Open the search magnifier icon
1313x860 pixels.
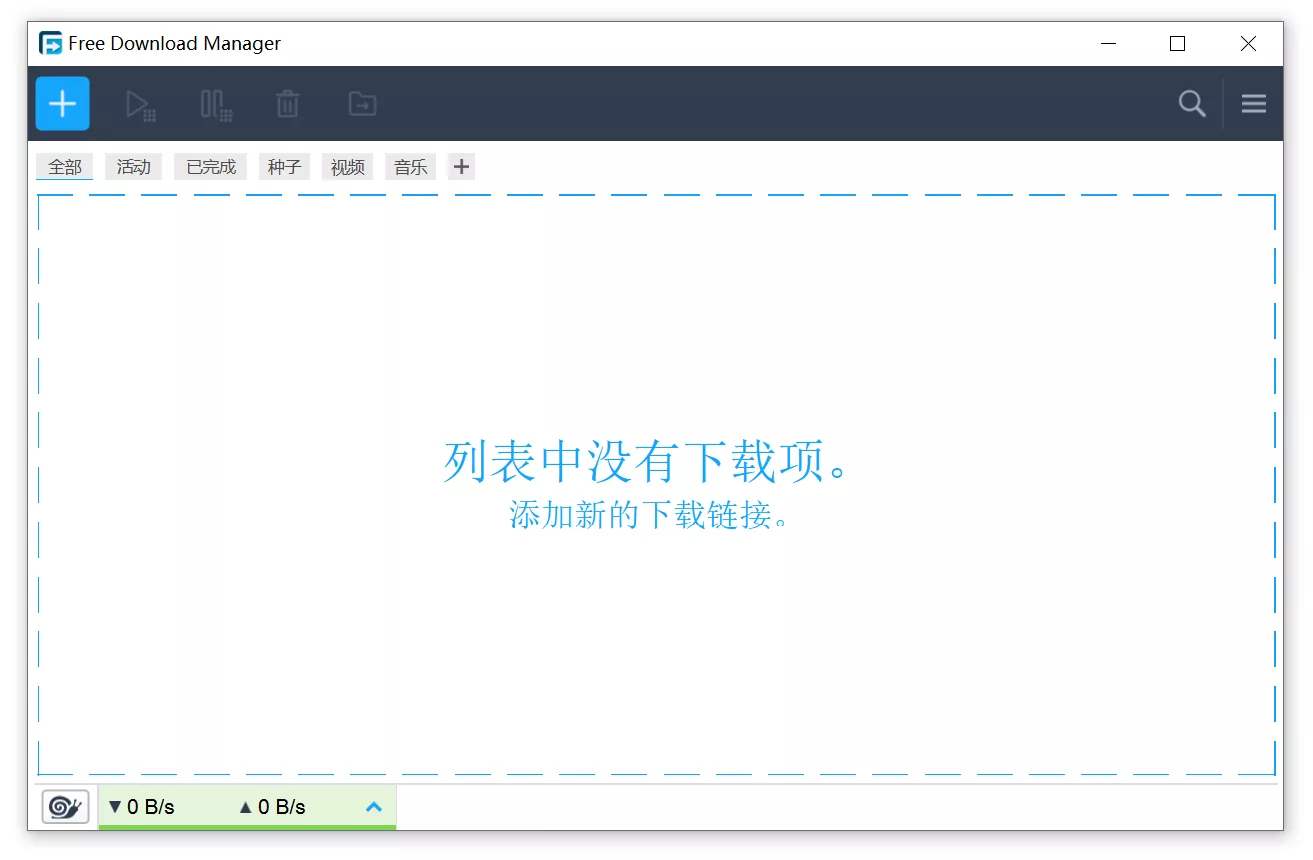pyautogui.click(x=1191, y=103)
